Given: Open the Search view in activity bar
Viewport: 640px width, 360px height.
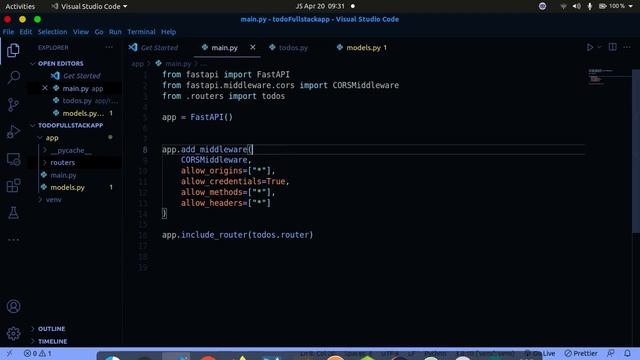Looking at the screenshot, I should (13, 77).
